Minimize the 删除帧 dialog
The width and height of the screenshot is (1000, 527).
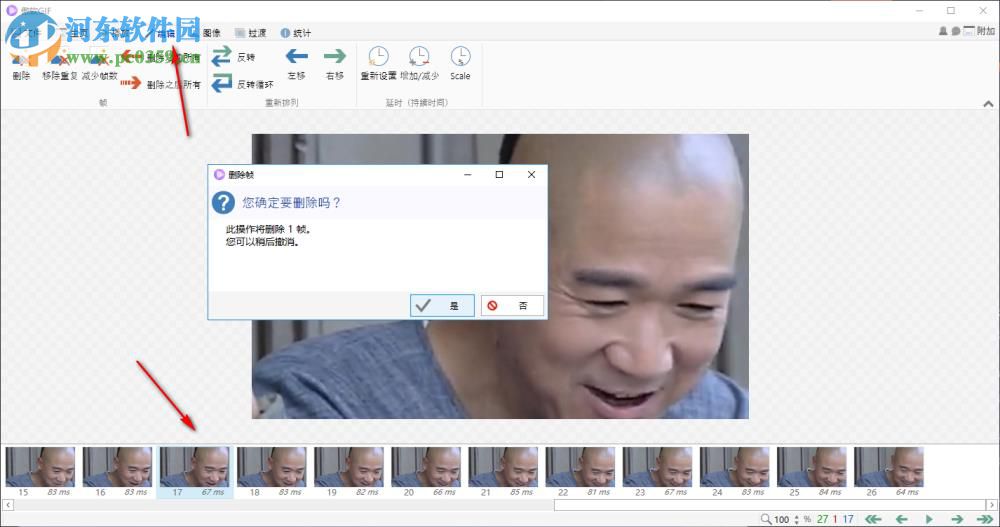click(x=467, y=174)
